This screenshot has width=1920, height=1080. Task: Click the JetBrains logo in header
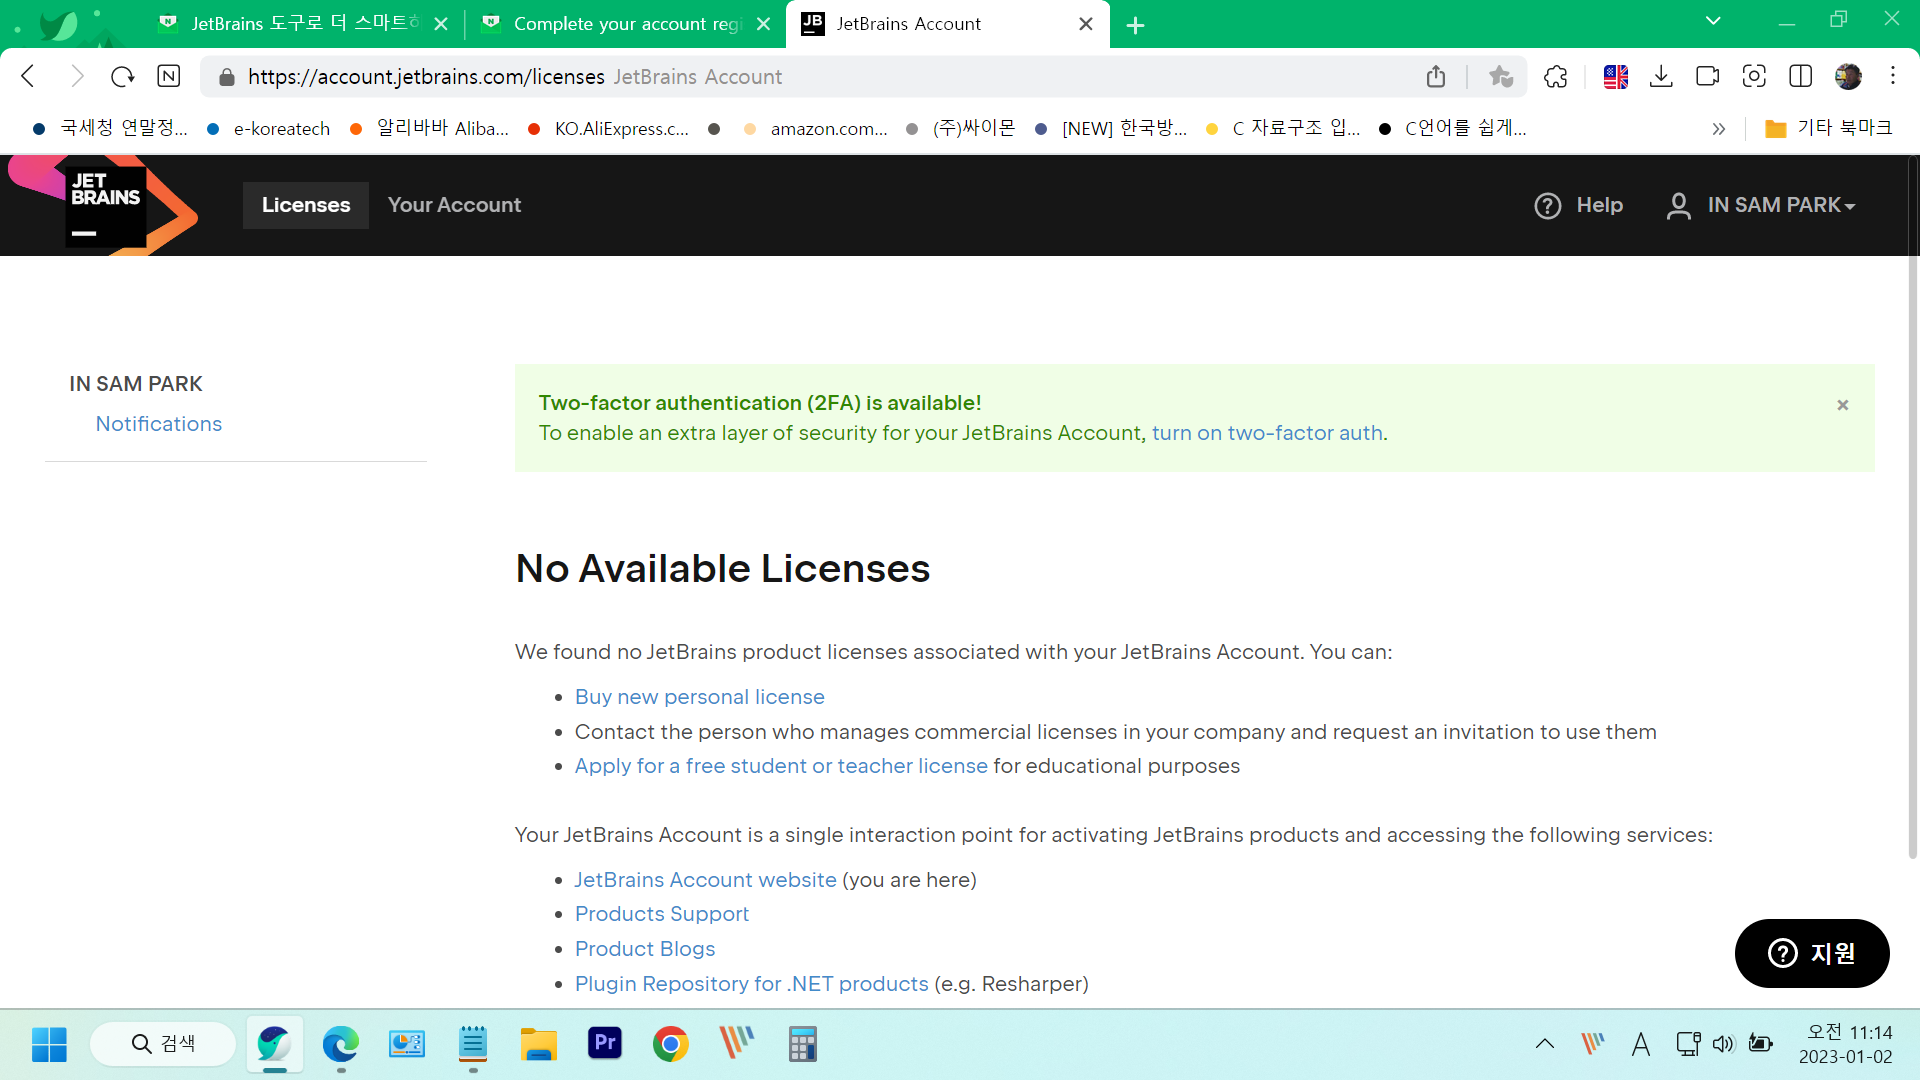pyautogui.click(x=104, y=205)
